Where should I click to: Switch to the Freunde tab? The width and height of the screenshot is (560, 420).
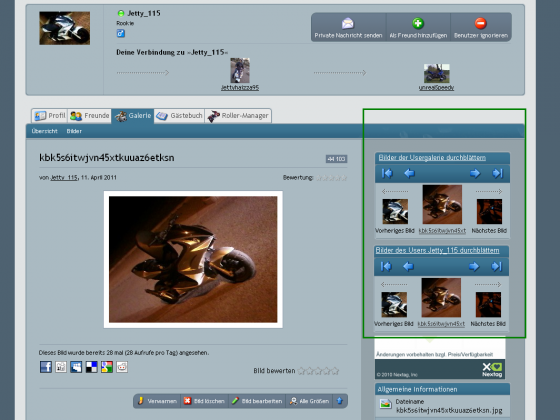point(90,116)
